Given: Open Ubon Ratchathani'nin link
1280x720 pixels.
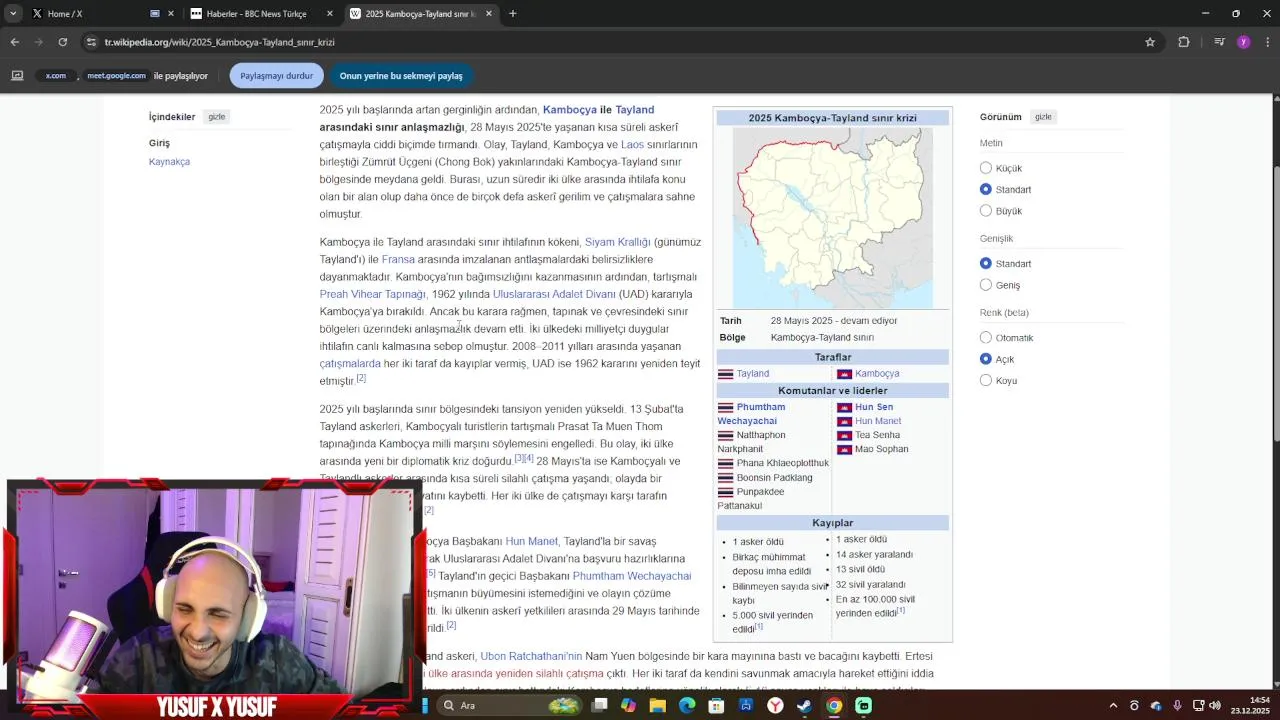Looking at the screenshot, I should pyautogui.click(x=531, y=656).
